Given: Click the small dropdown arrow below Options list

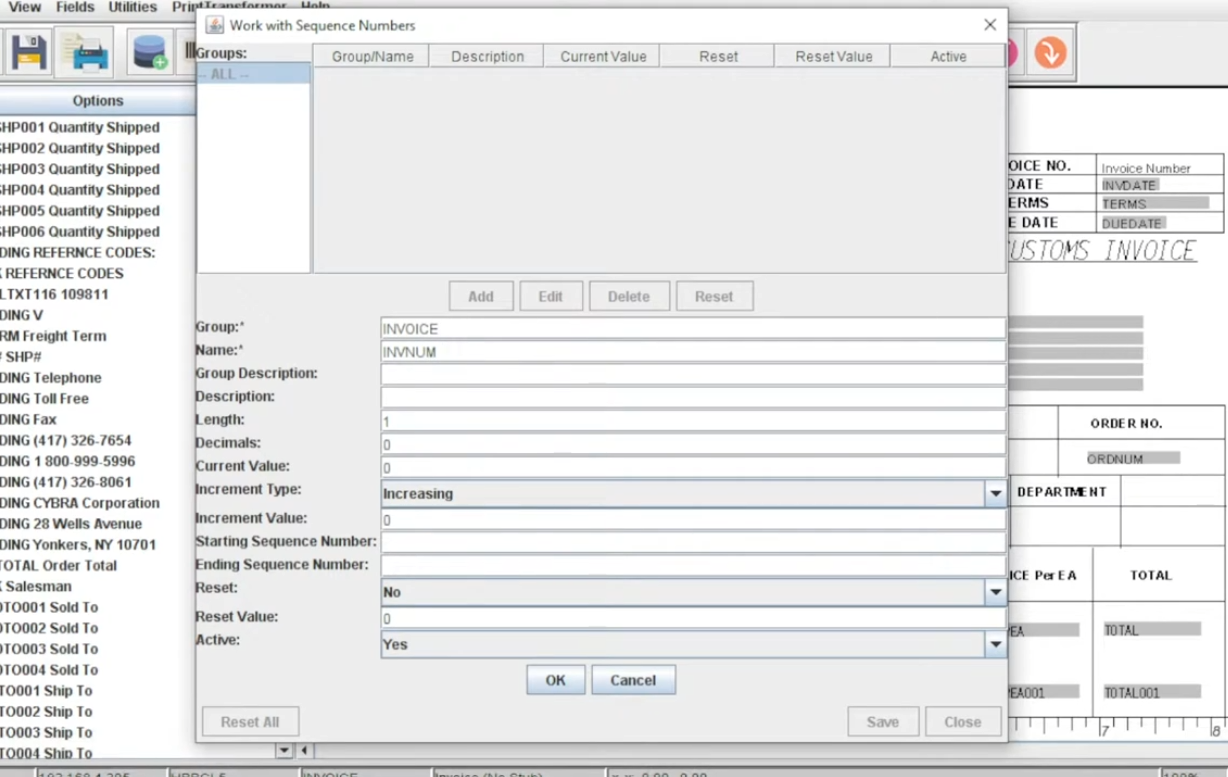Looking at the screenshot, I should tap(284, 750).
